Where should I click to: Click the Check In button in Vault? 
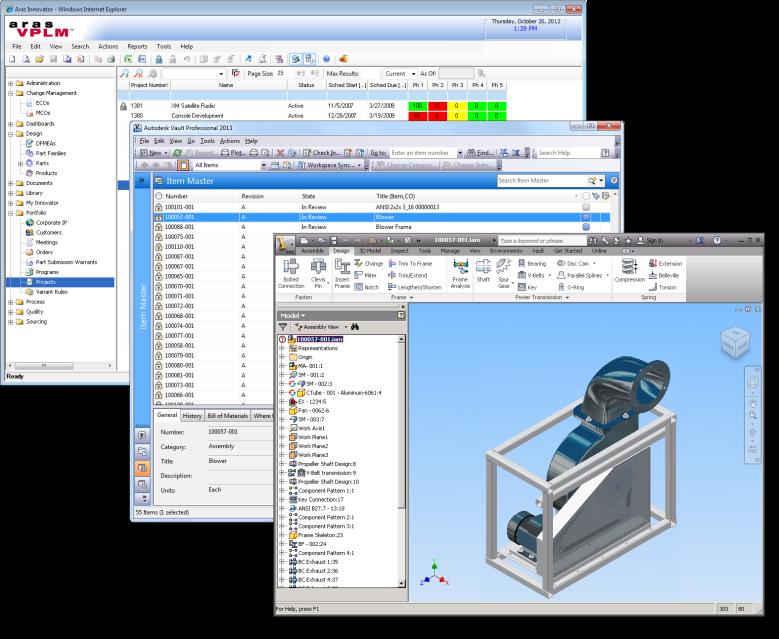[x=321, y=153]
